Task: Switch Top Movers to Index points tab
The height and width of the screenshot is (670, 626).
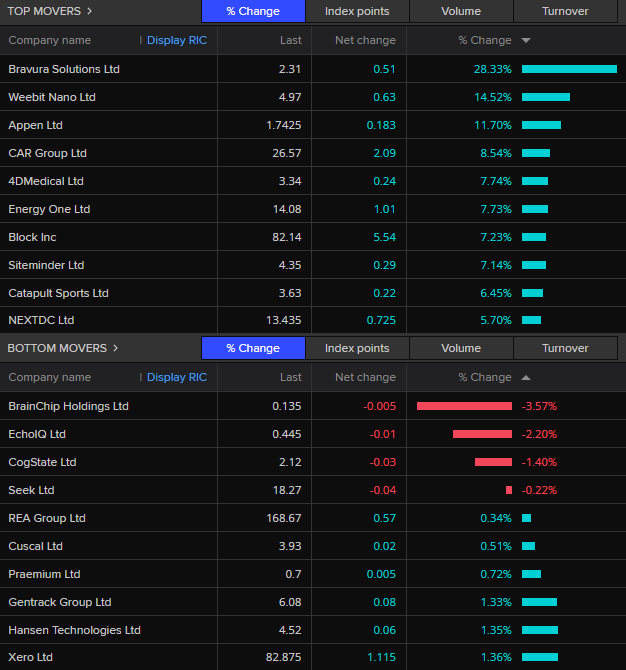Action: tap(357, 12)
